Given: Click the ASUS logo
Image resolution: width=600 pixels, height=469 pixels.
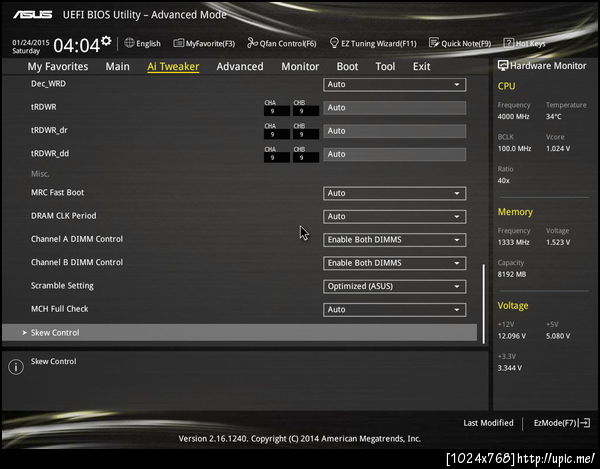Looking at the screenshot, I should [33, 15].
